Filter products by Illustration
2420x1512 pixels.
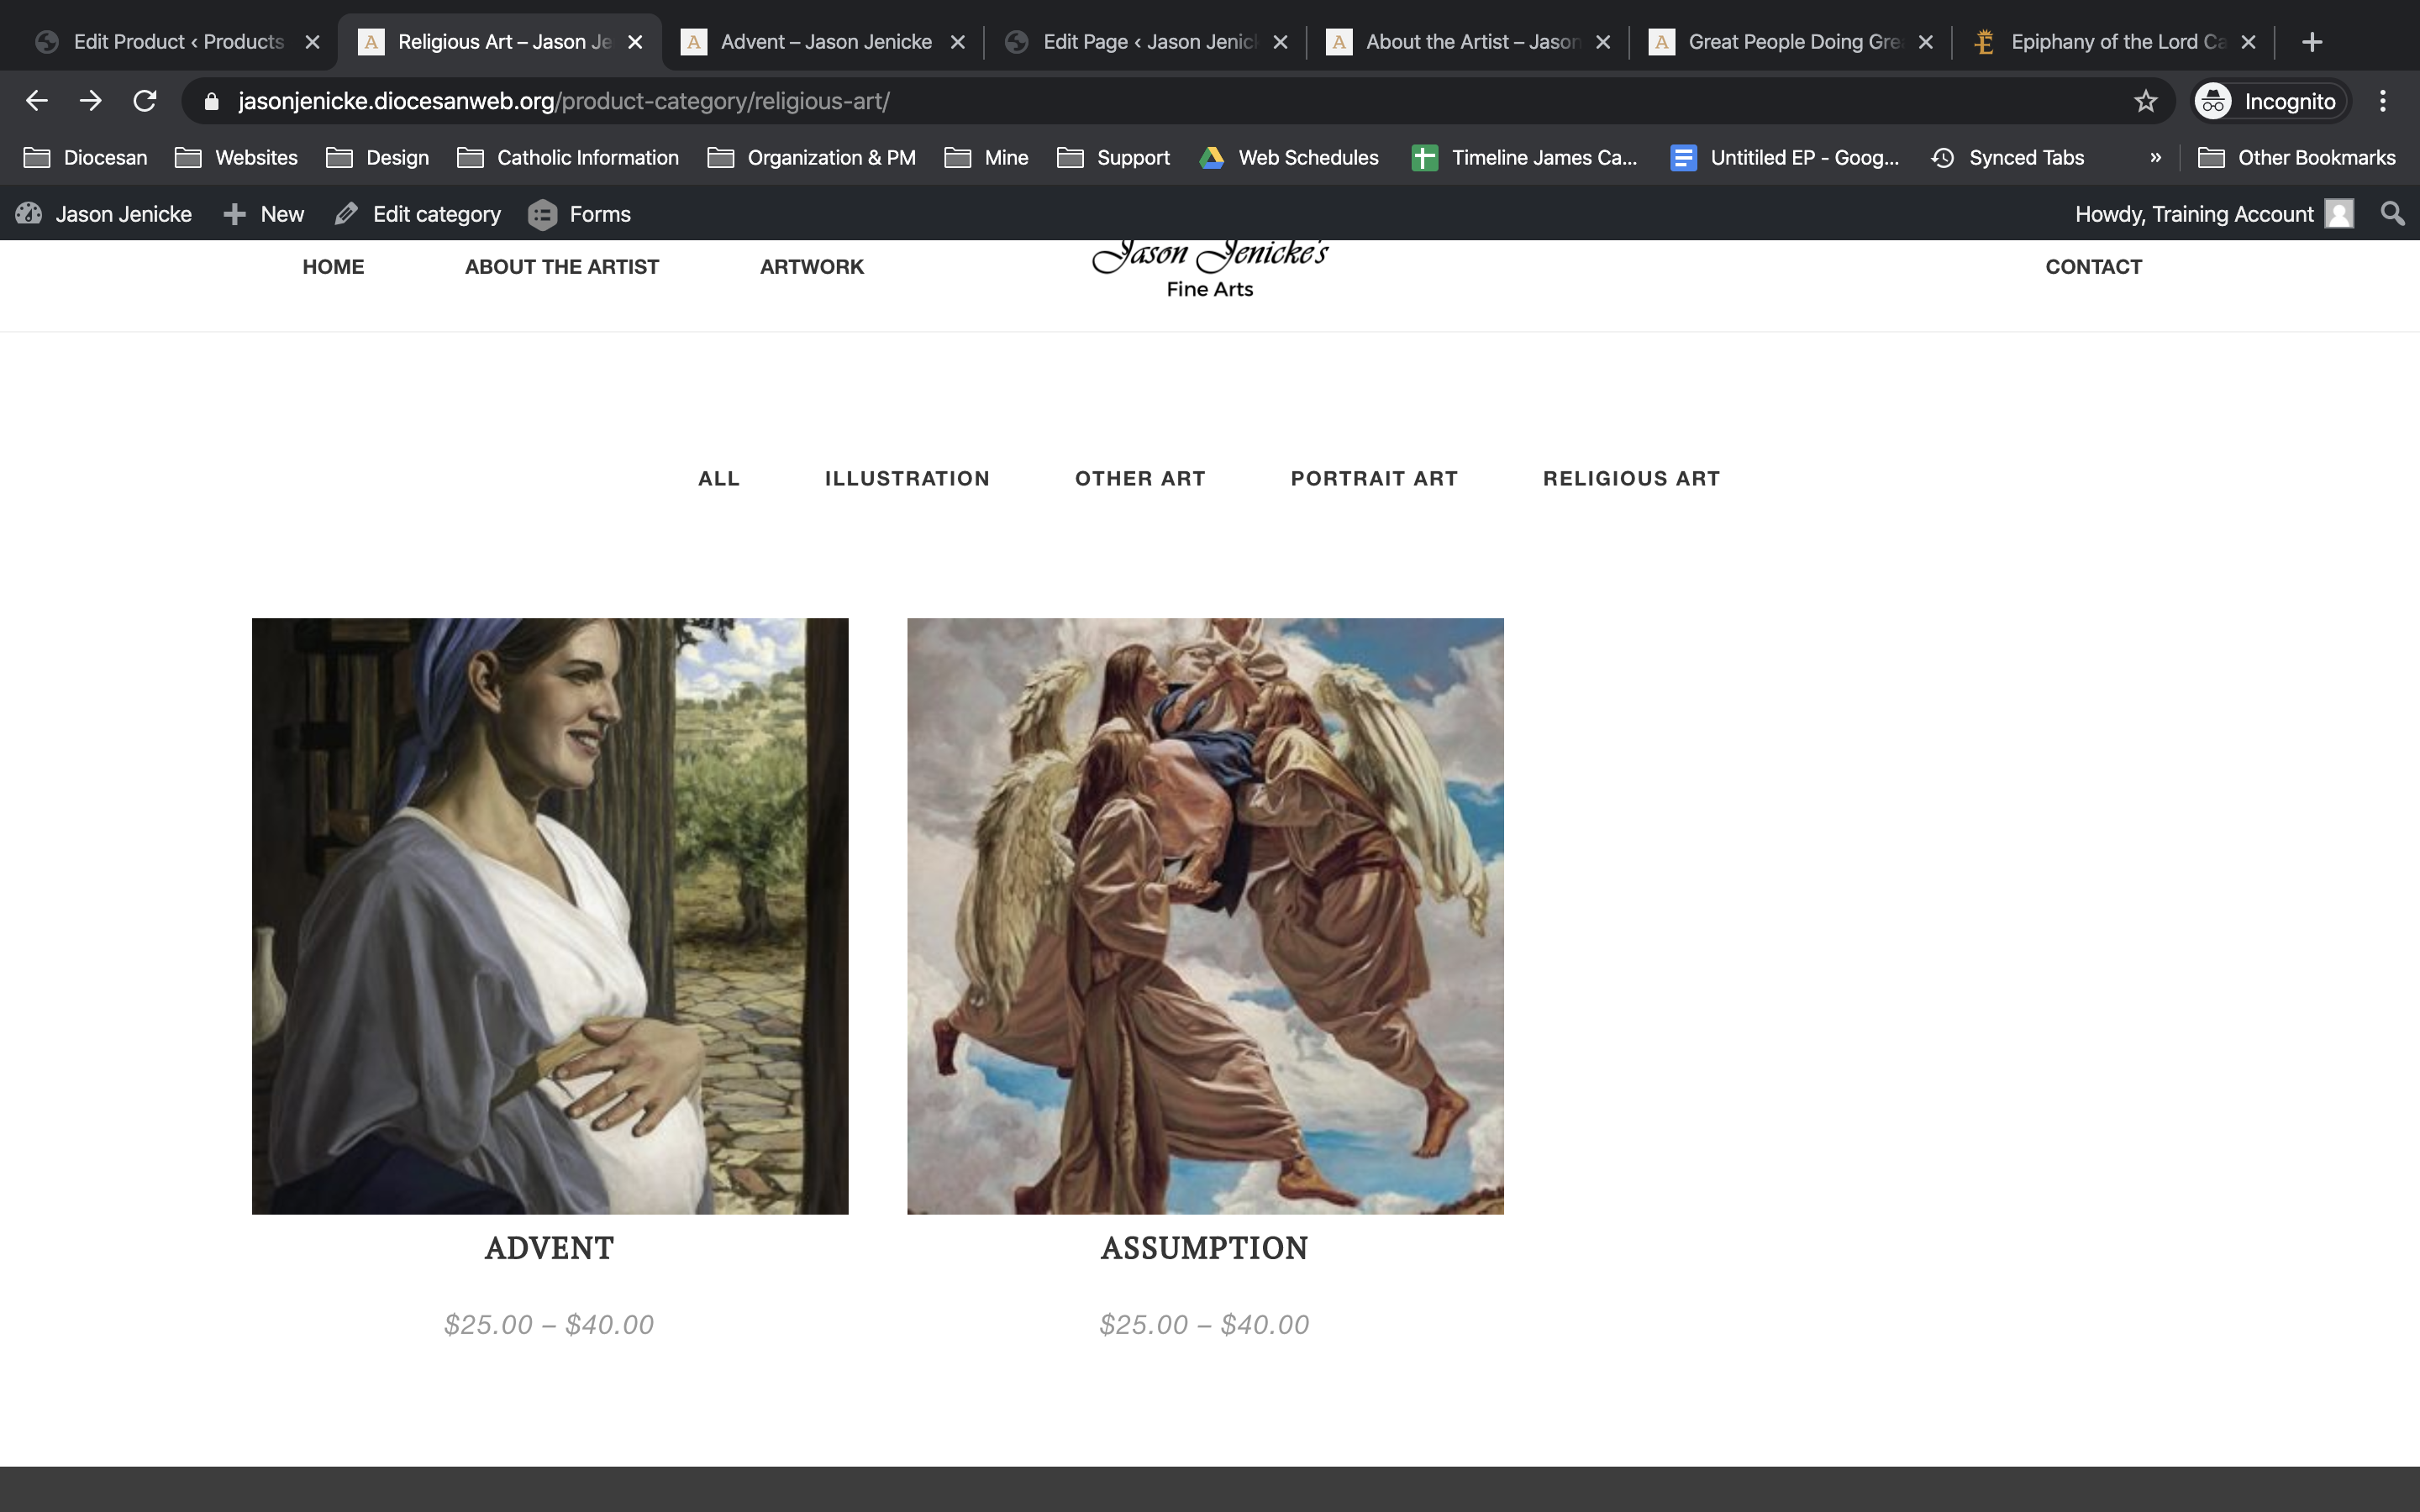point(907,479)
